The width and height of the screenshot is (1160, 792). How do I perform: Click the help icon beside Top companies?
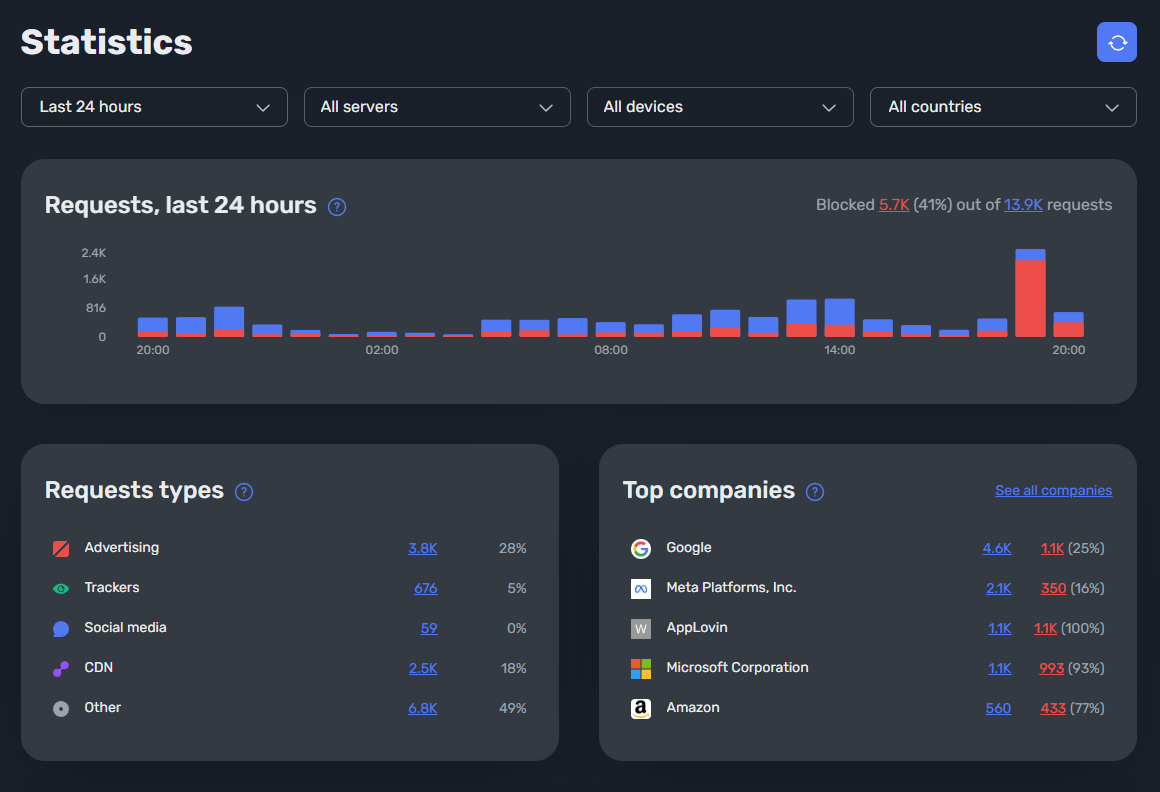[x=814, y=491]
